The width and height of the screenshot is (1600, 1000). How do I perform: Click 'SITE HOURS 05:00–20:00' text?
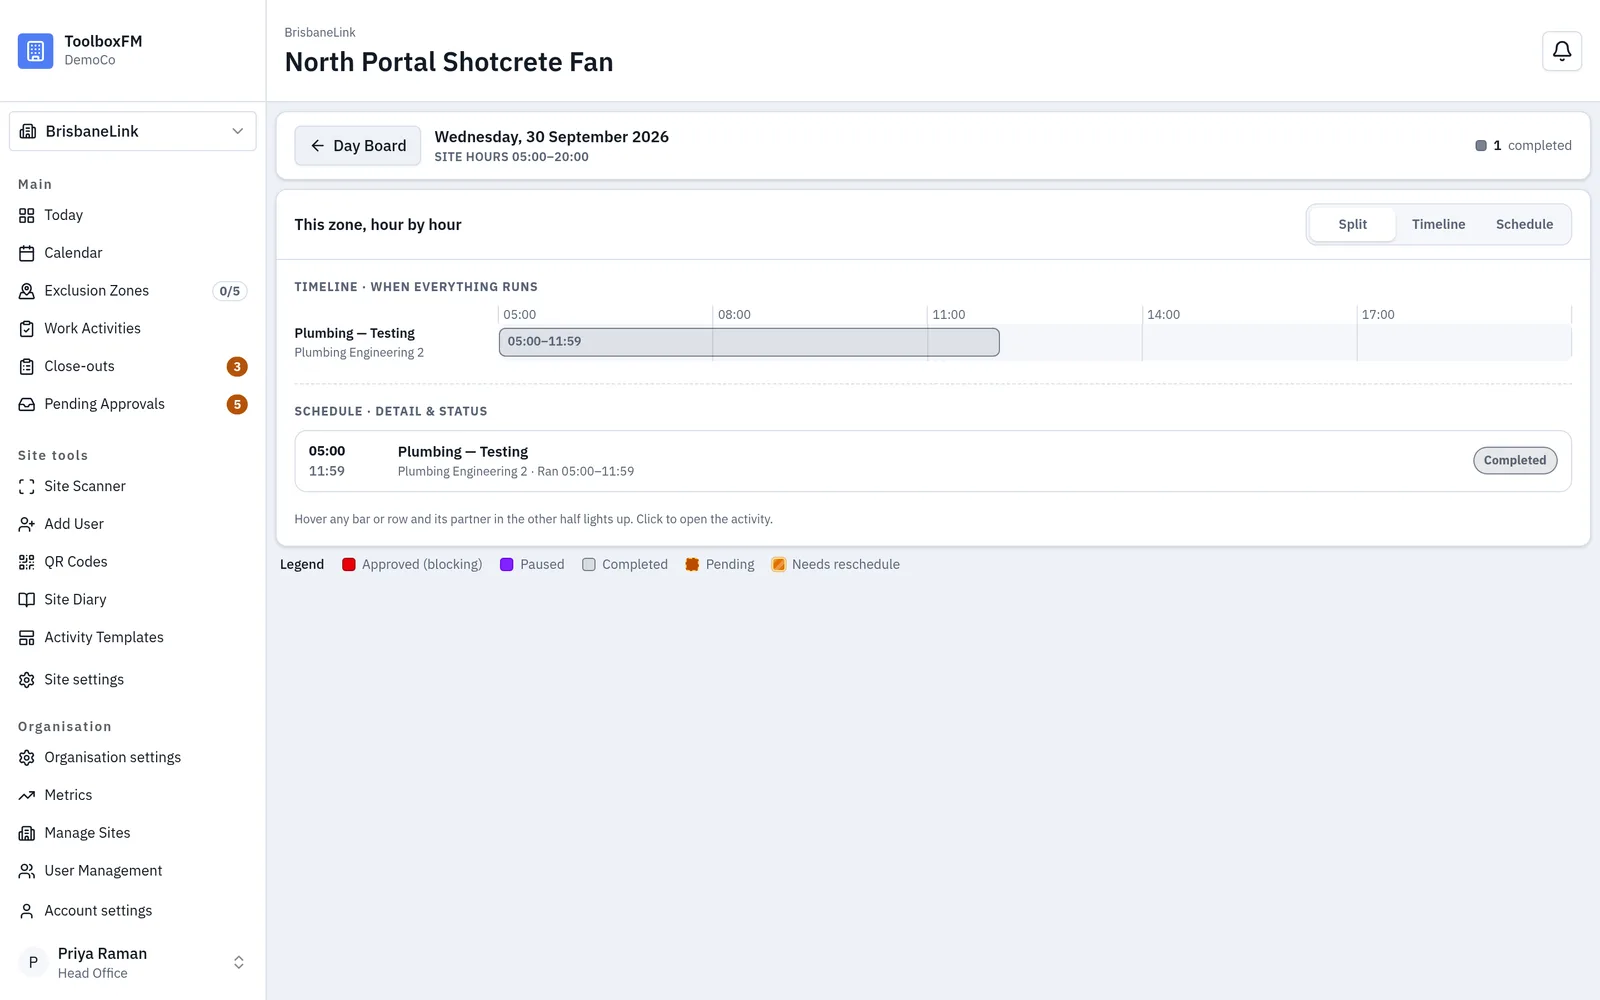[x=511, y=157]
